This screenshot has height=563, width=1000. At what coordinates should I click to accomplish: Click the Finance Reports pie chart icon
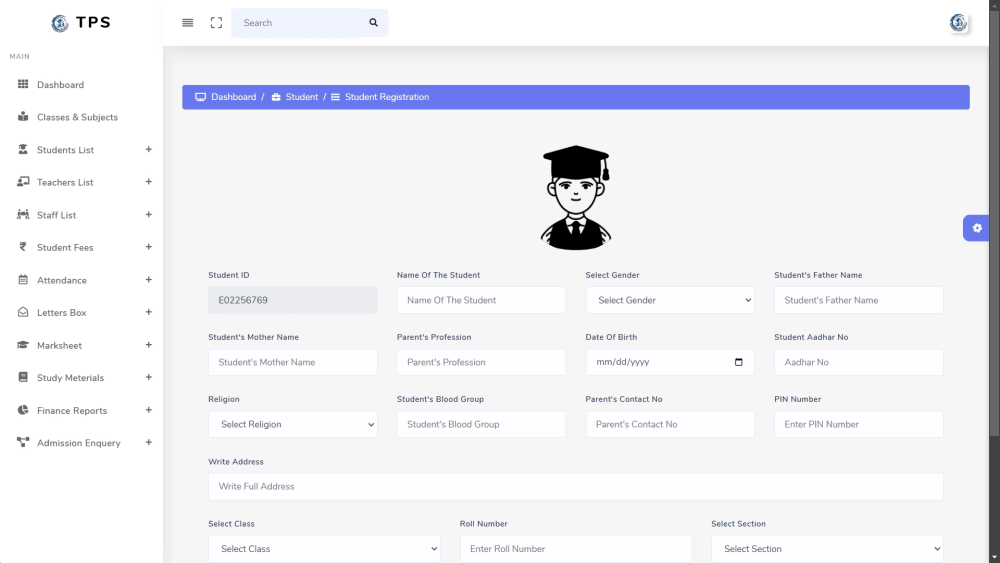[x=23, y=410]
